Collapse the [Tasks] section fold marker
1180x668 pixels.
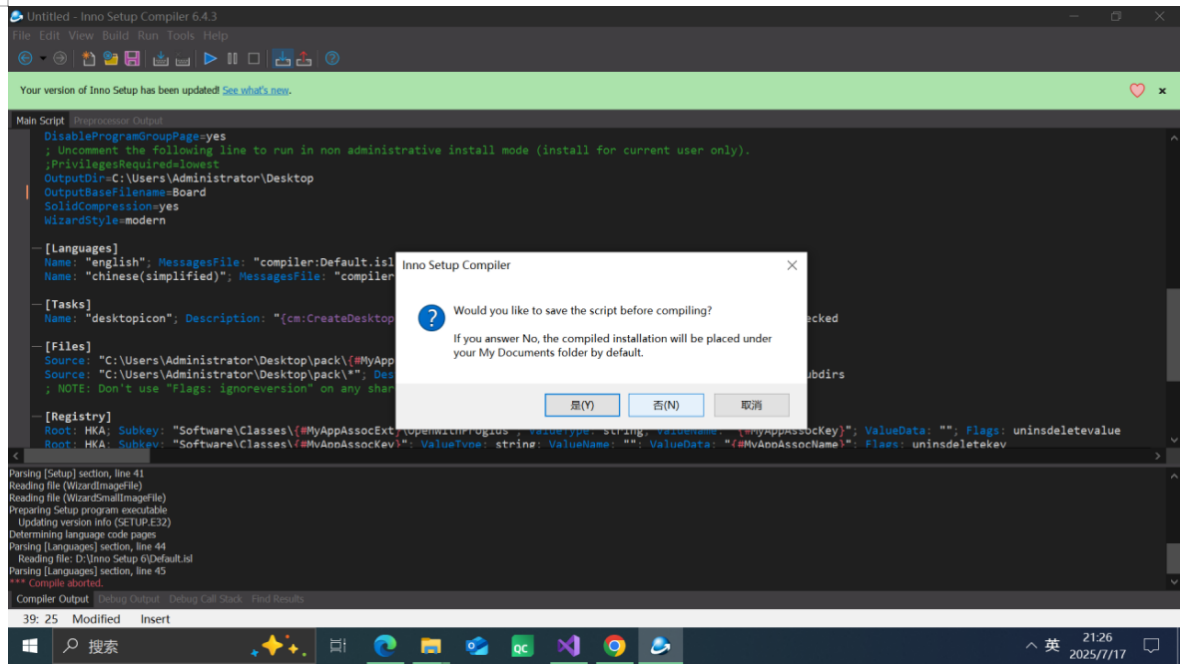[x=36, y=304]
